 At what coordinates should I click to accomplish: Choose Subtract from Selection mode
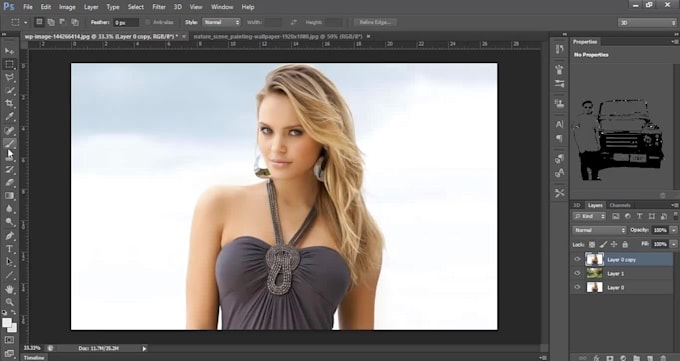[x=63, y=22]
